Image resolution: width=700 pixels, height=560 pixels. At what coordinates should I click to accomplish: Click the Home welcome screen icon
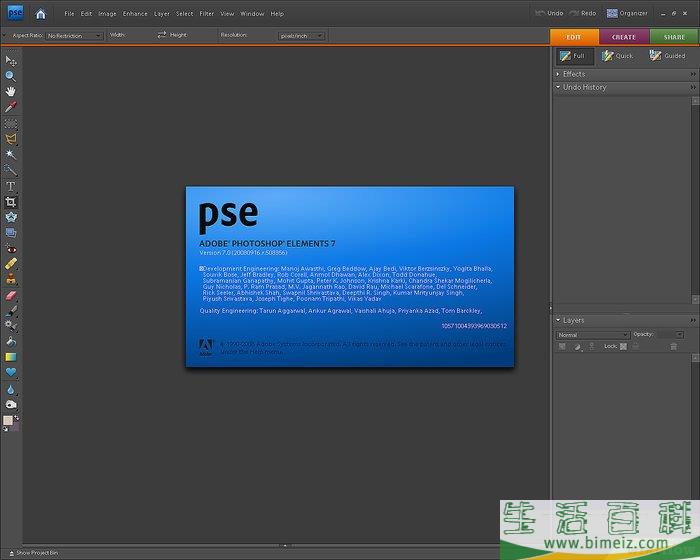point(41,14)
